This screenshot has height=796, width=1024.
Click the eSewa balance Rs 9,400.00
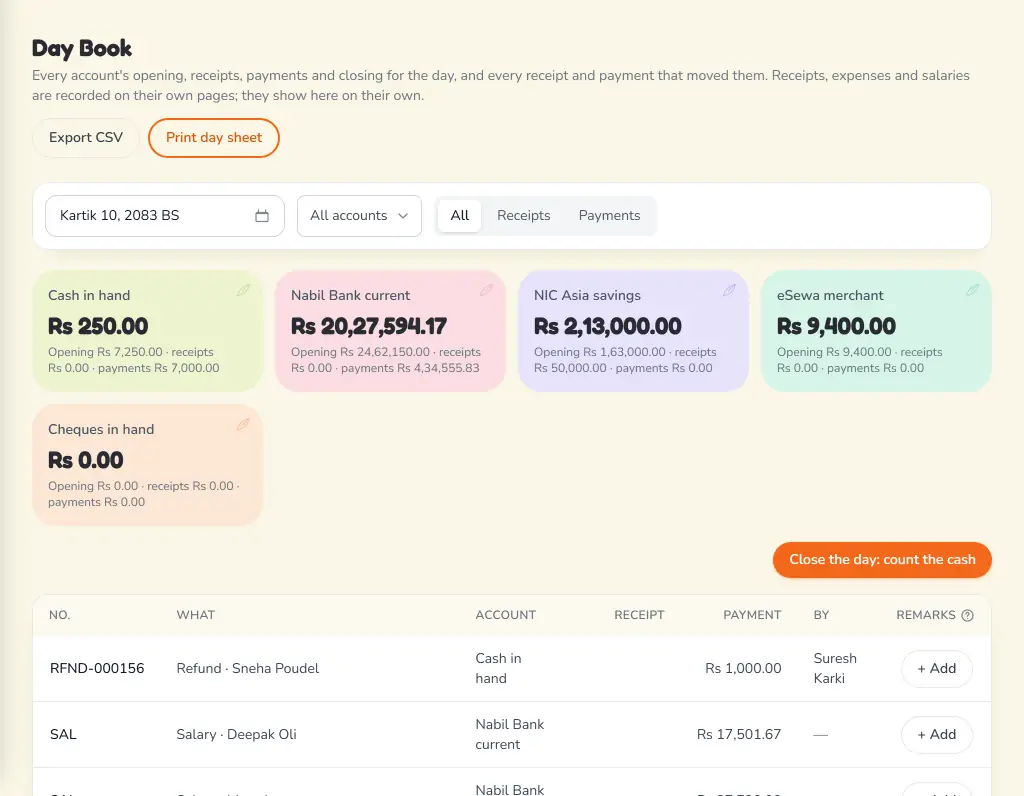point(837,326)
